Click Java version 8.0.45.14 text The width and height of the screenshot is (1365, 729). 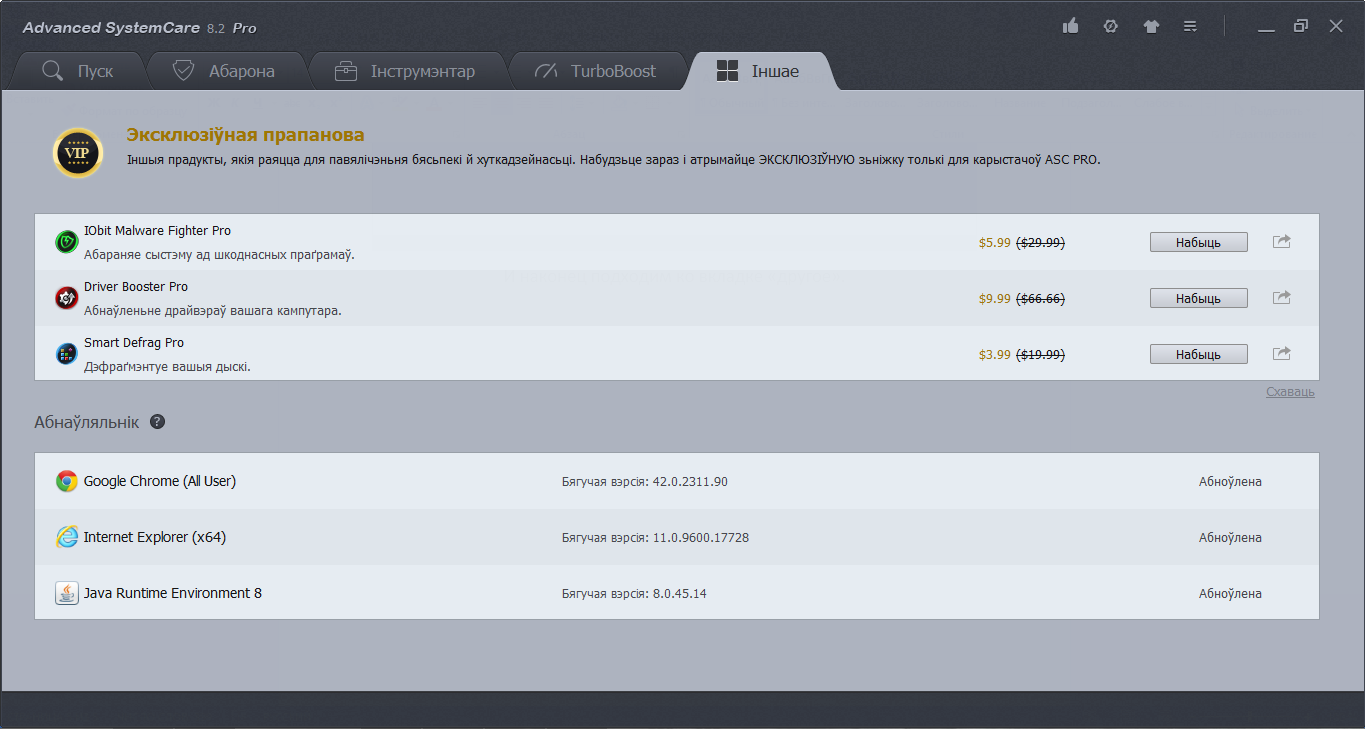pyautogui.click(x=634, y=594)
